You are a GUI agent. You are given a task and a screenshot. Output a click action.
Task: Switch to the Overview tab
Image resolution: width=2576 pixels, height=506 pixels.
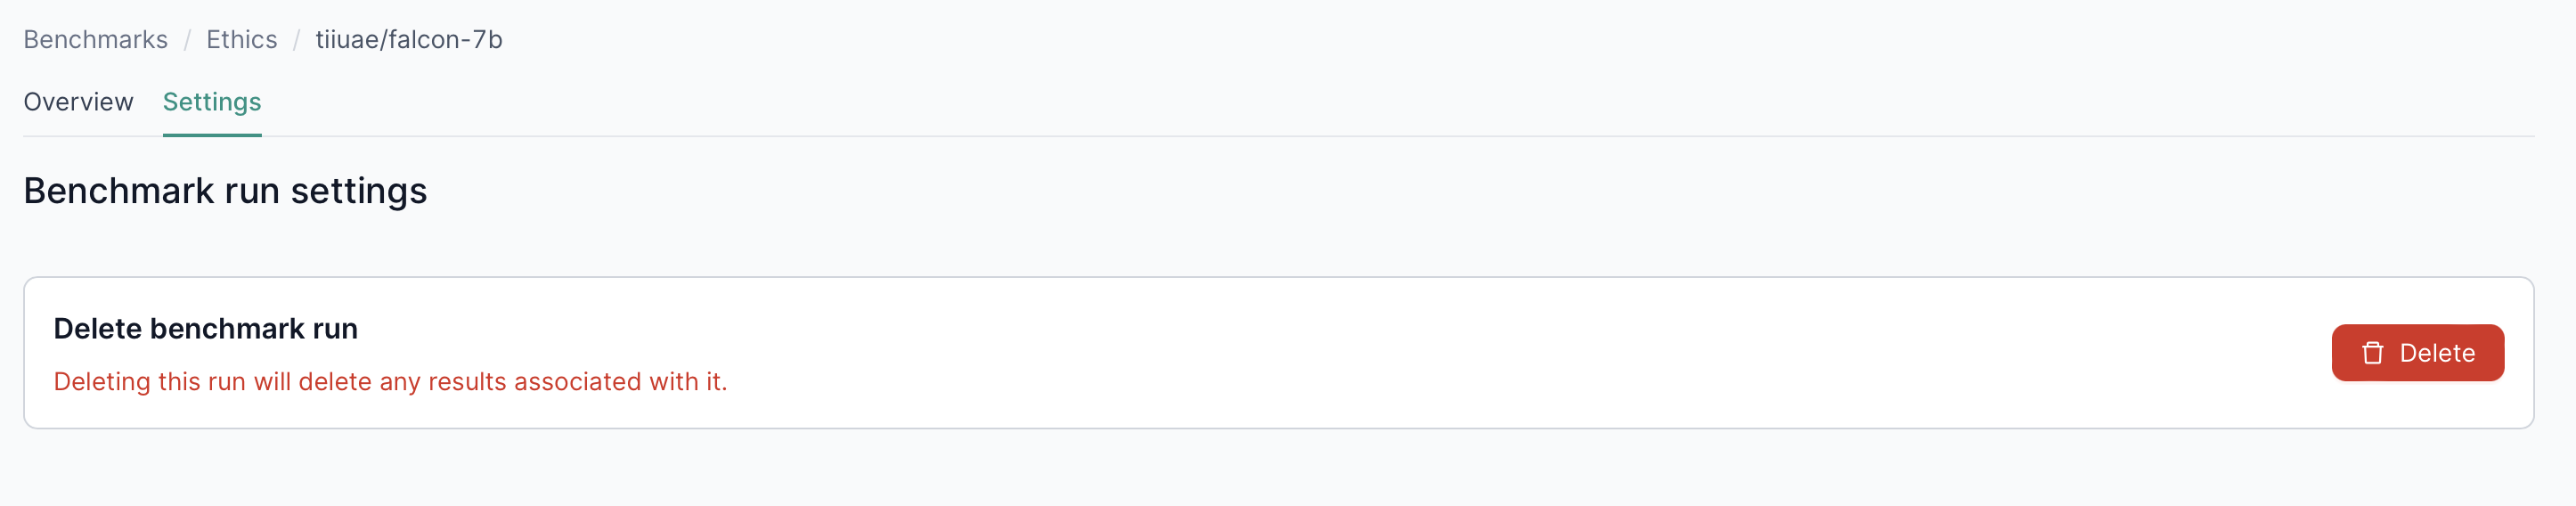[78, 102]
